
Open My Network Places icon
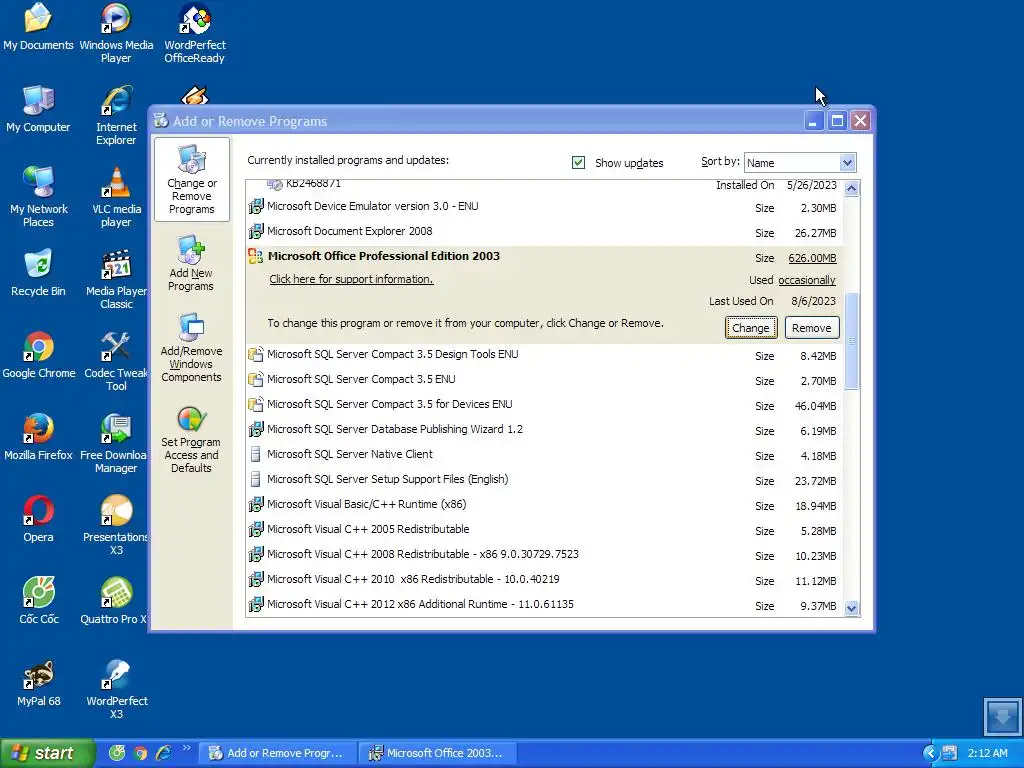pyautogui.click(x=38, y=197)
